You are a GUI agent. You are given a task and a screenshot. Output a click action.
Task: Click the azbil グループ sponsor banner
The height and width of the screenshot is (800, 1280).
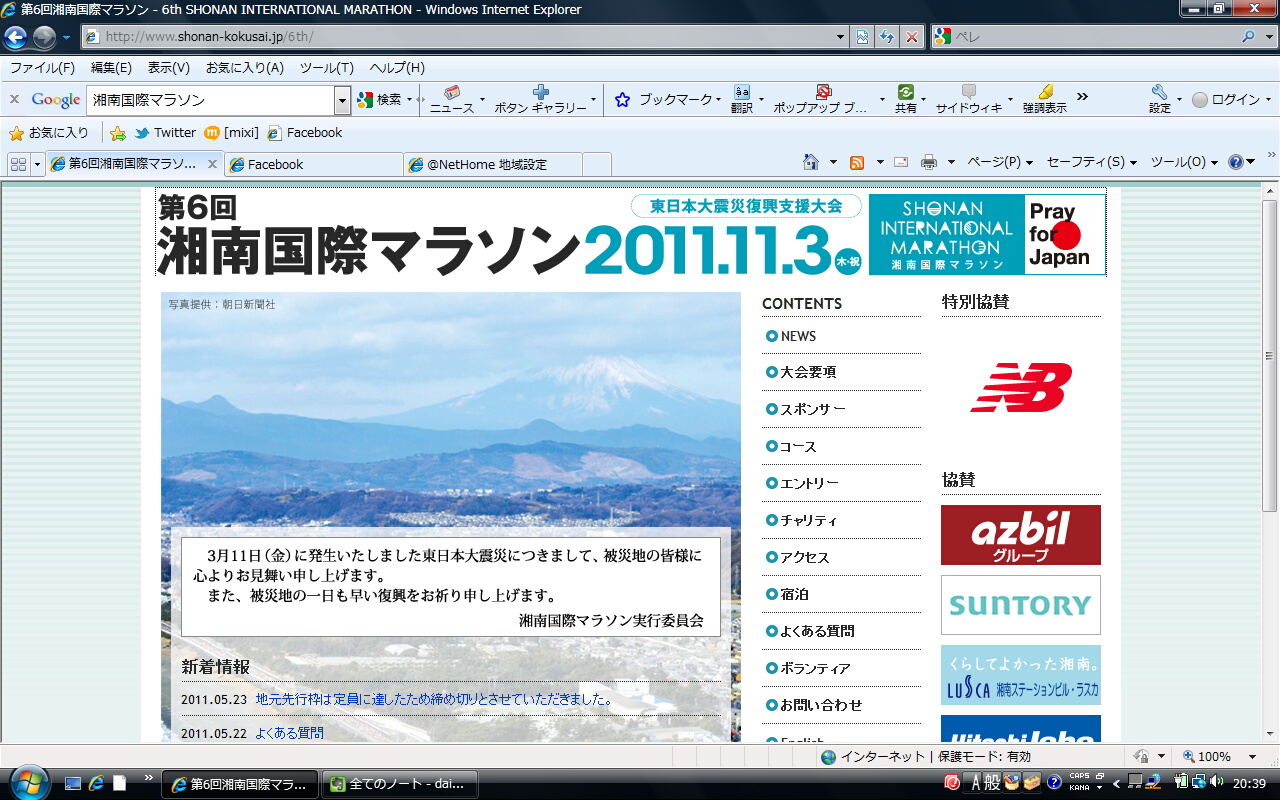click(1021, 535)
